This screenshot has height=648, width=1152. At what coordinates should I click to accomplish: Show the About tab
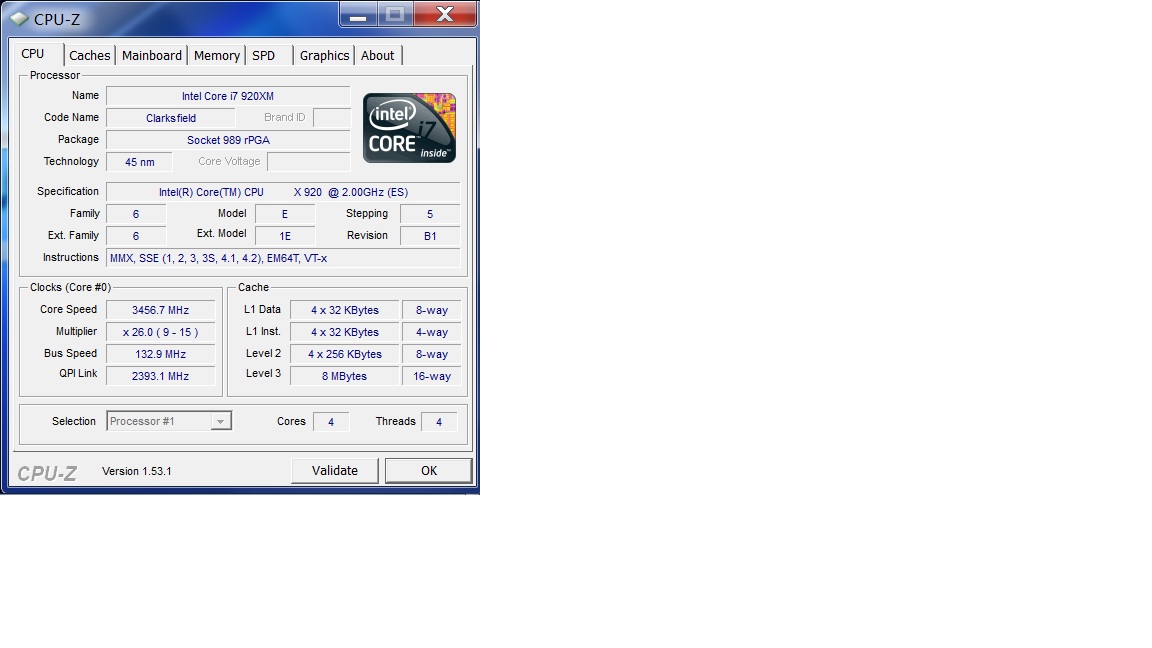point(378,55)
